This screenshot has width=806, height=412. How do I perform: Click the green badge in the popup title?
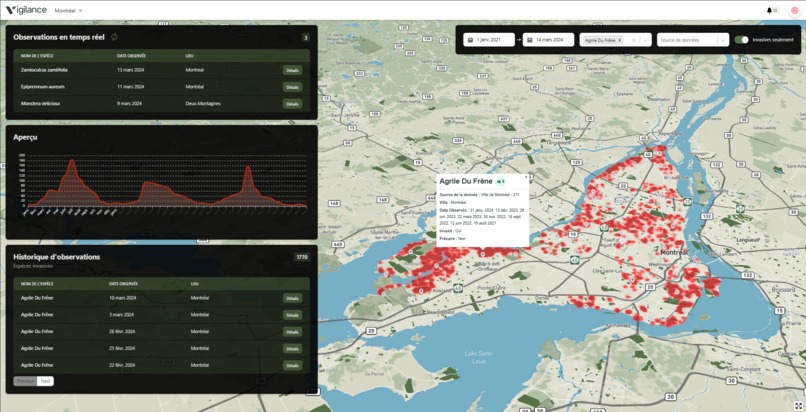click(501, 181)
